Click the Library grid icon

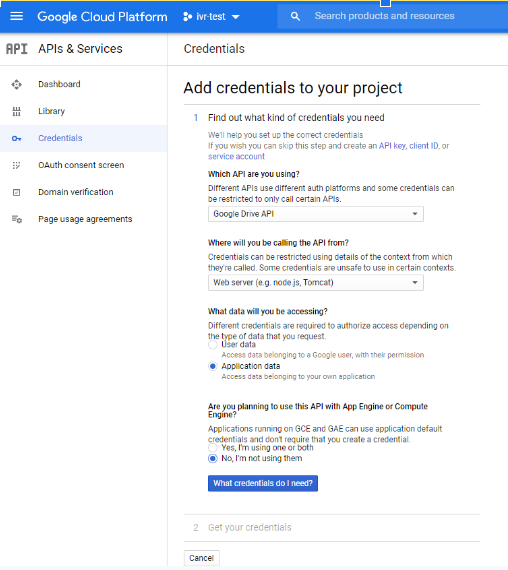pos(16,111)
